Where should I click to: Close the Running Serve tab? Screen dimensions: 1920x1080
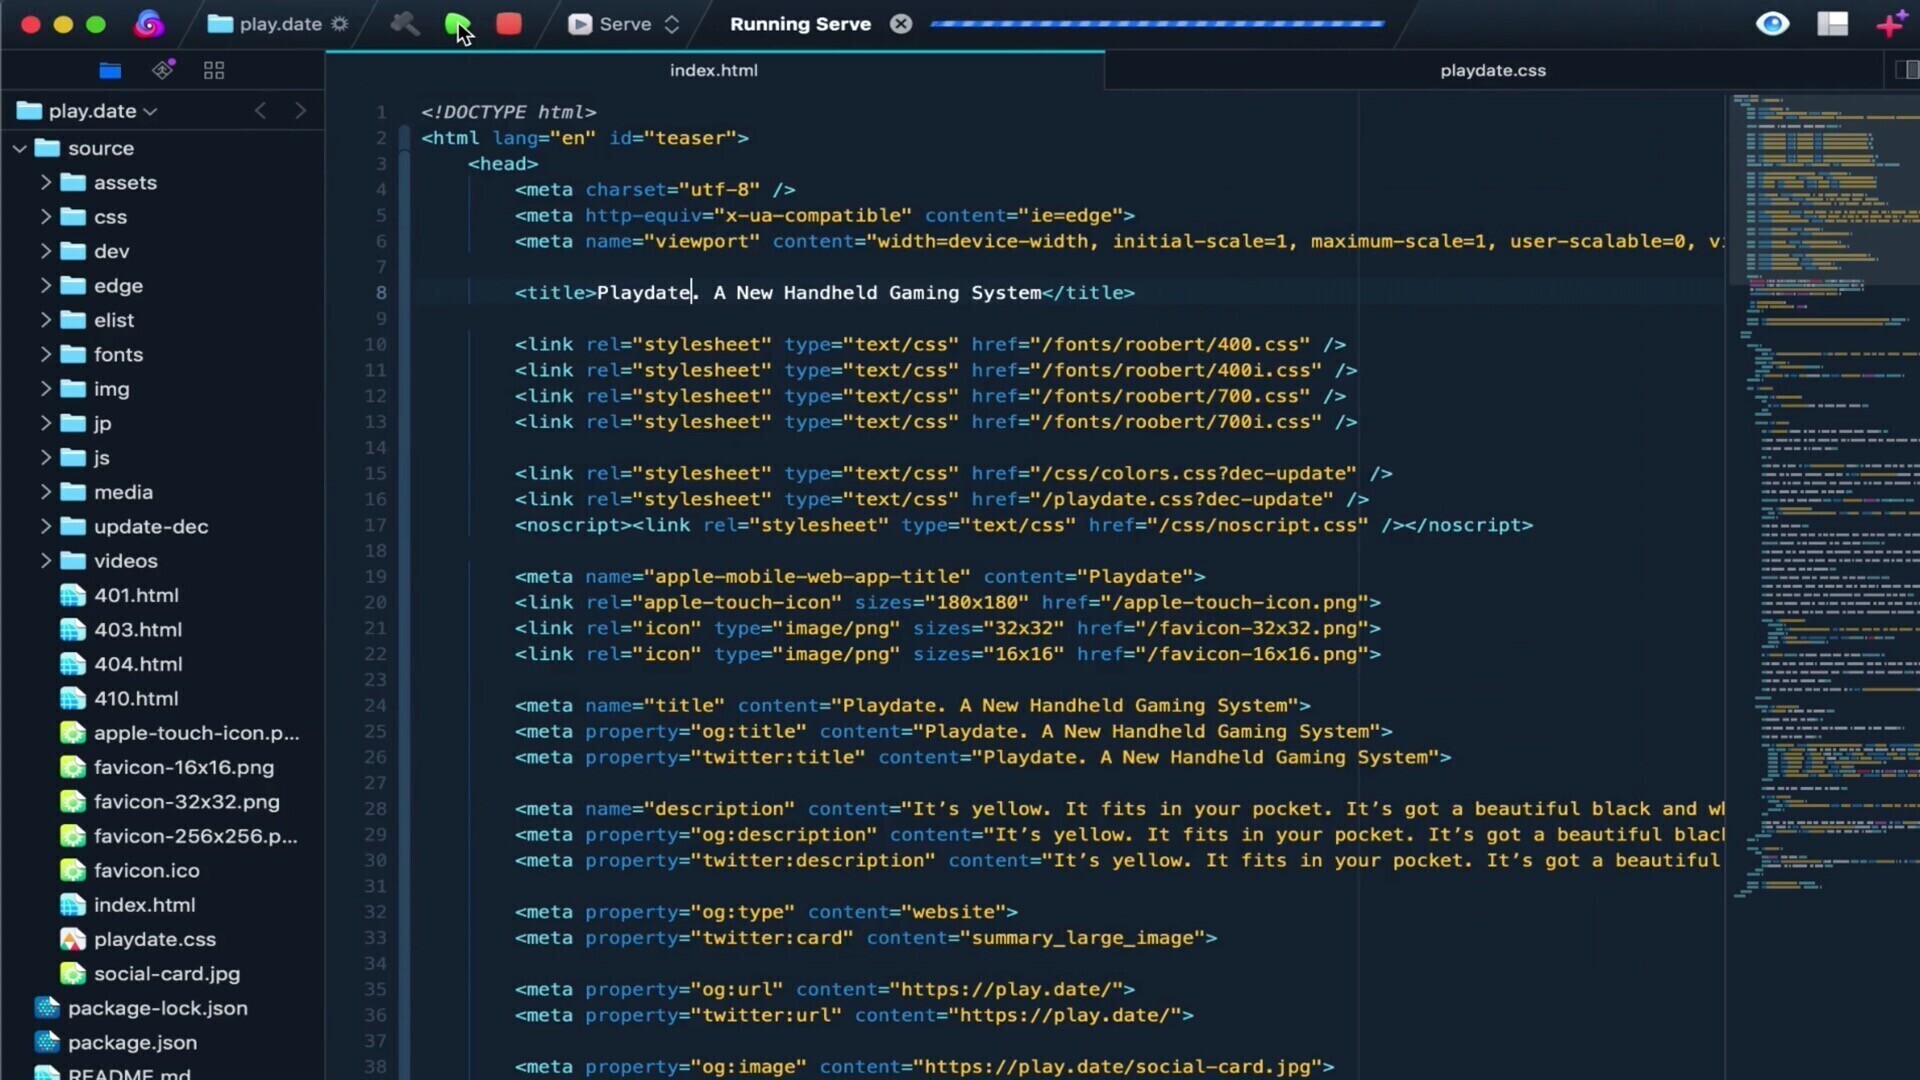(x=902, y=22)
